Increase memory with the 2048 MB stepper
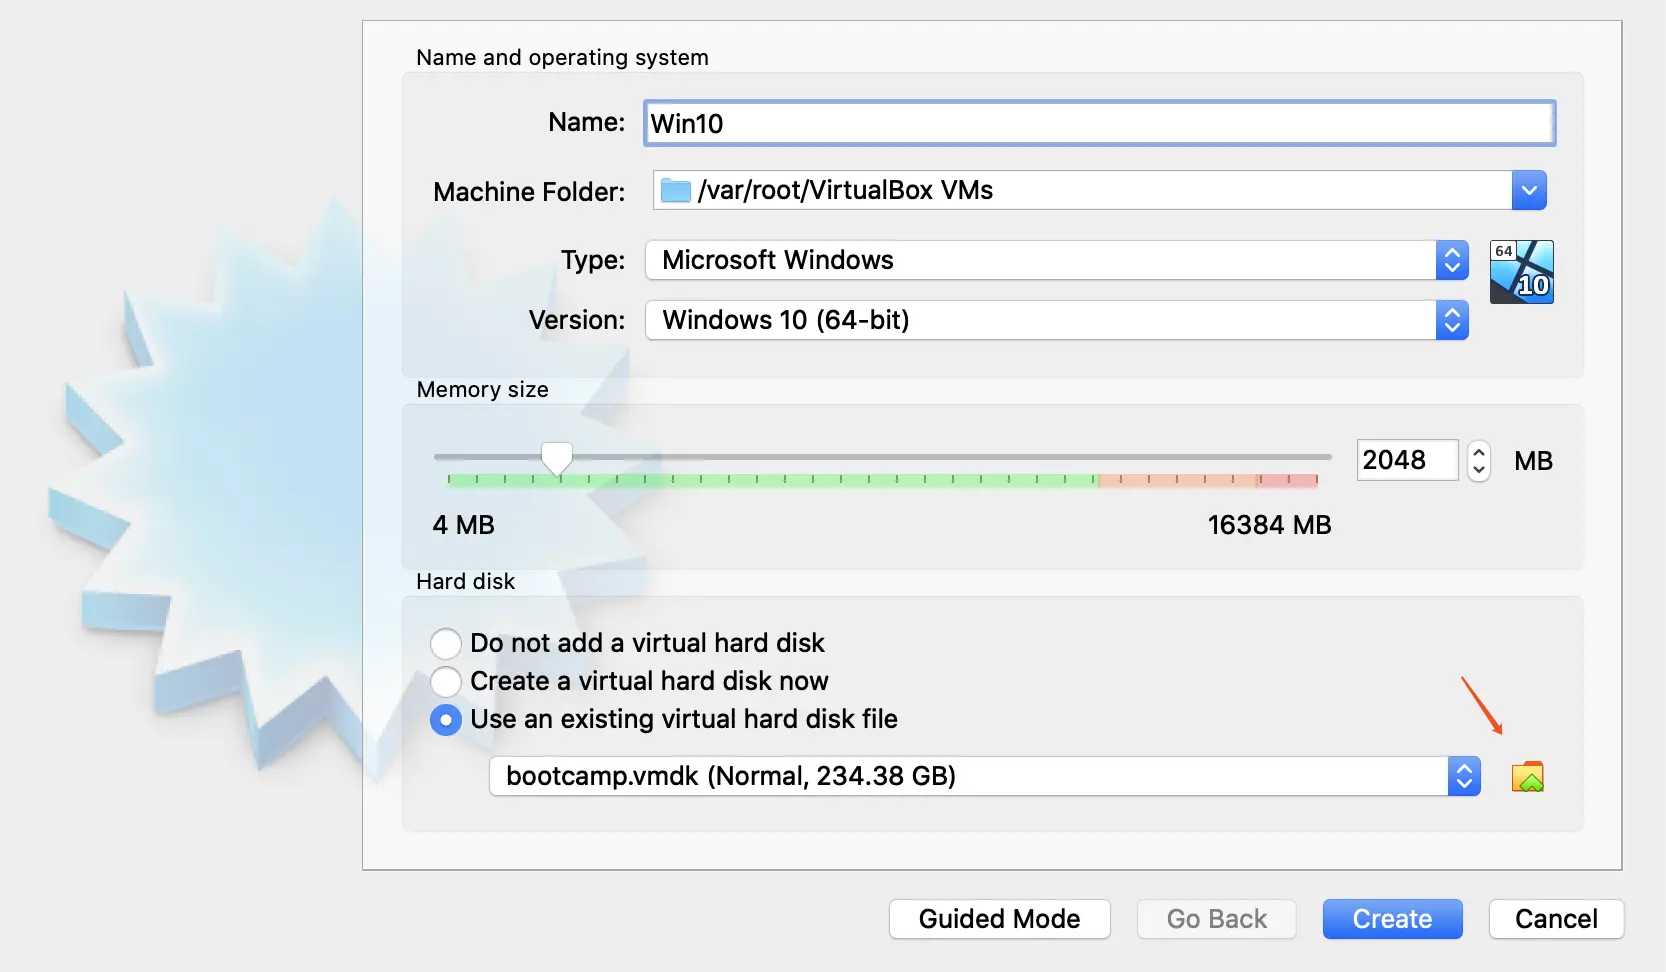This screenshot has width=1666, height=972. [x=1478, y=452]
